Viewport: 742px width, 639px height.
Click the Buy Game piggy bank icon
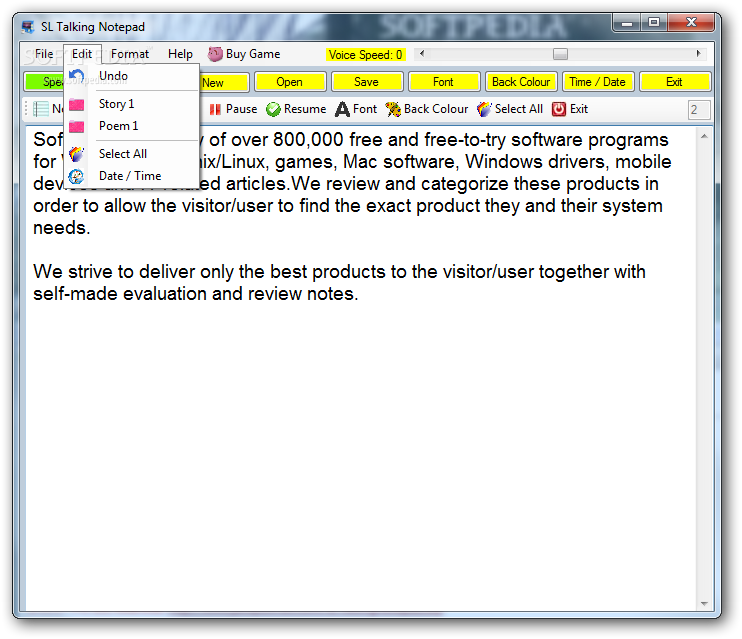point(215,54)
